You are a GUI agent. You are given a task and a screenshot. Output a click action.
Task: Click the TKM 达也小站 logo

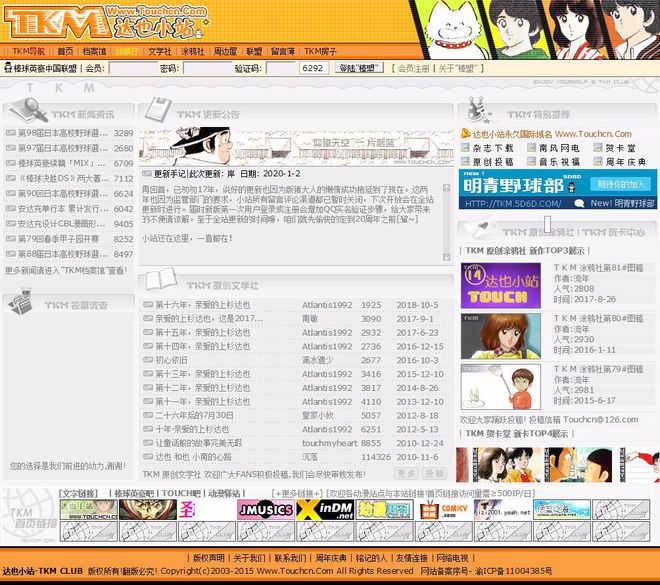pyautogui.click(x=105, y=21)
